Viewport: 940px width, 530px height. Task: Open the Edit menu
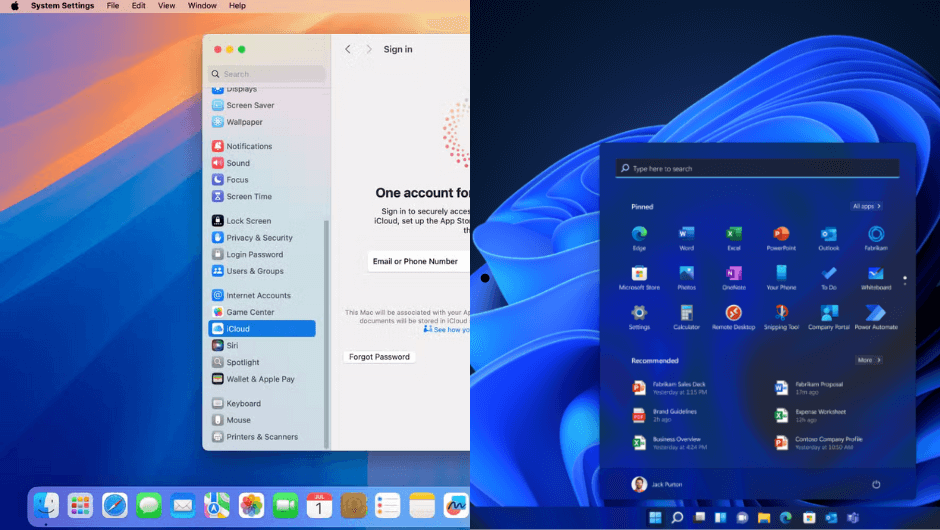138,5
